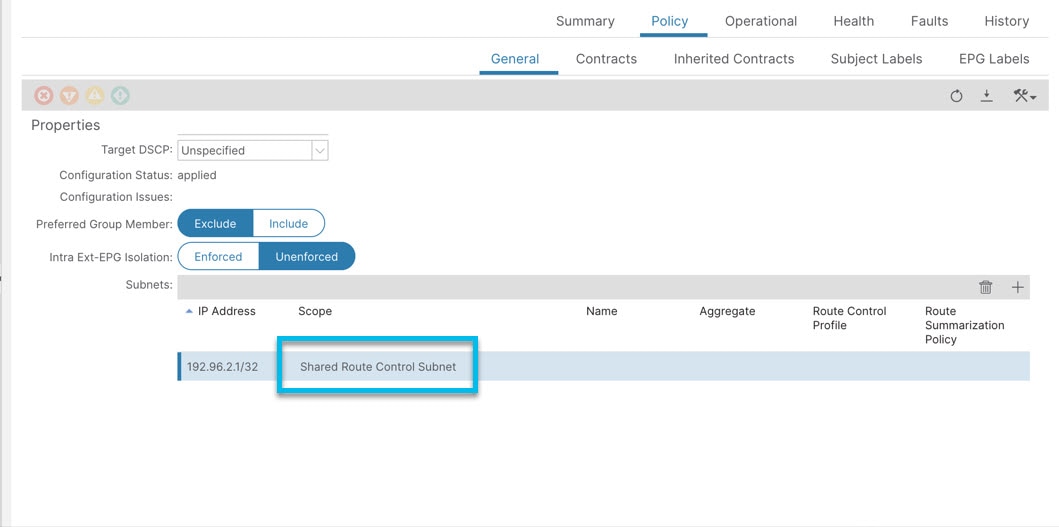1059x527 pixels.
Task: Select Unenforced for Intra Ext-EPG Isolation
Action: pyautogui.click(x=307, y=257)
